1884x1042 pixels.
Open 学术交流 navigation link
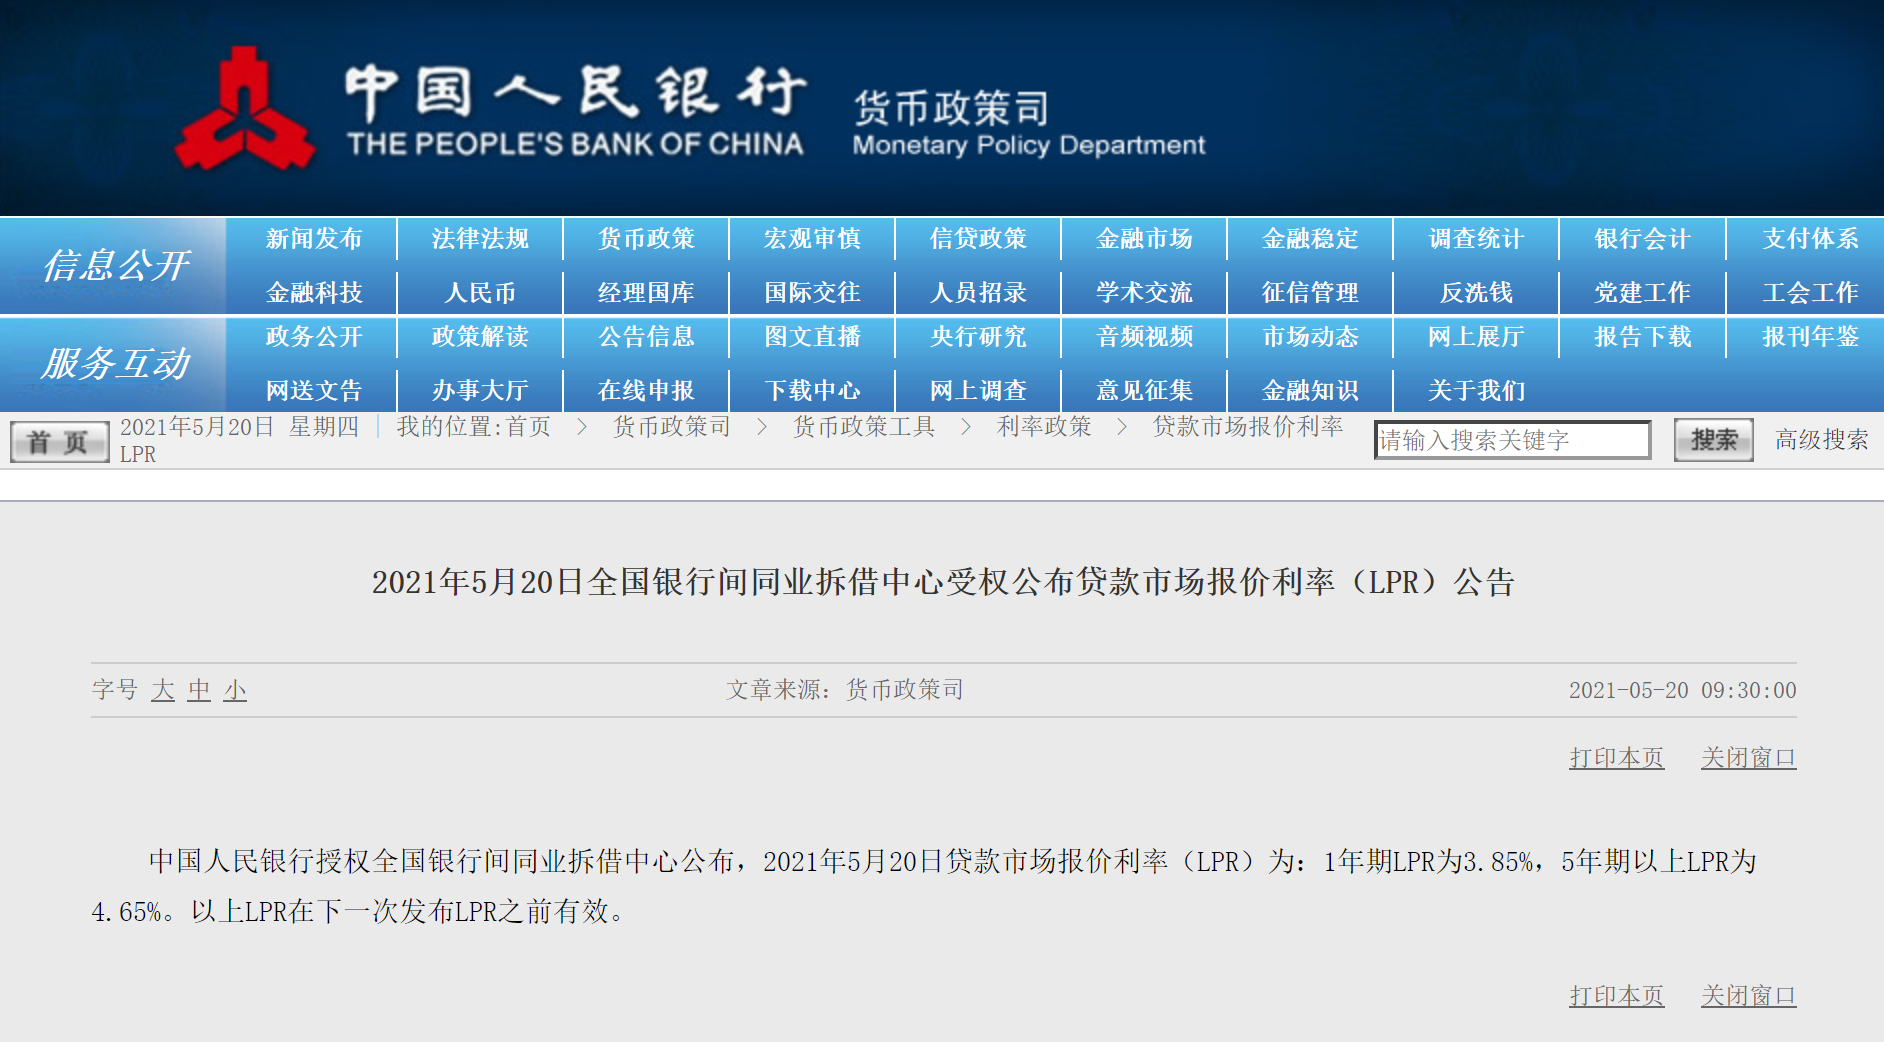click(1144, 293)
